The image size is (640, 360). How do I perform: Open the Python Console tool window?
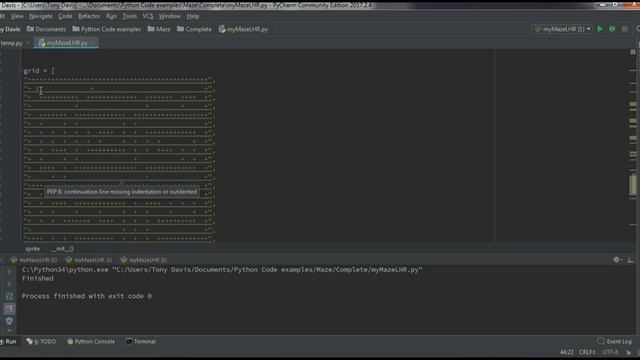pyautogui.click(x=91, y=342)
